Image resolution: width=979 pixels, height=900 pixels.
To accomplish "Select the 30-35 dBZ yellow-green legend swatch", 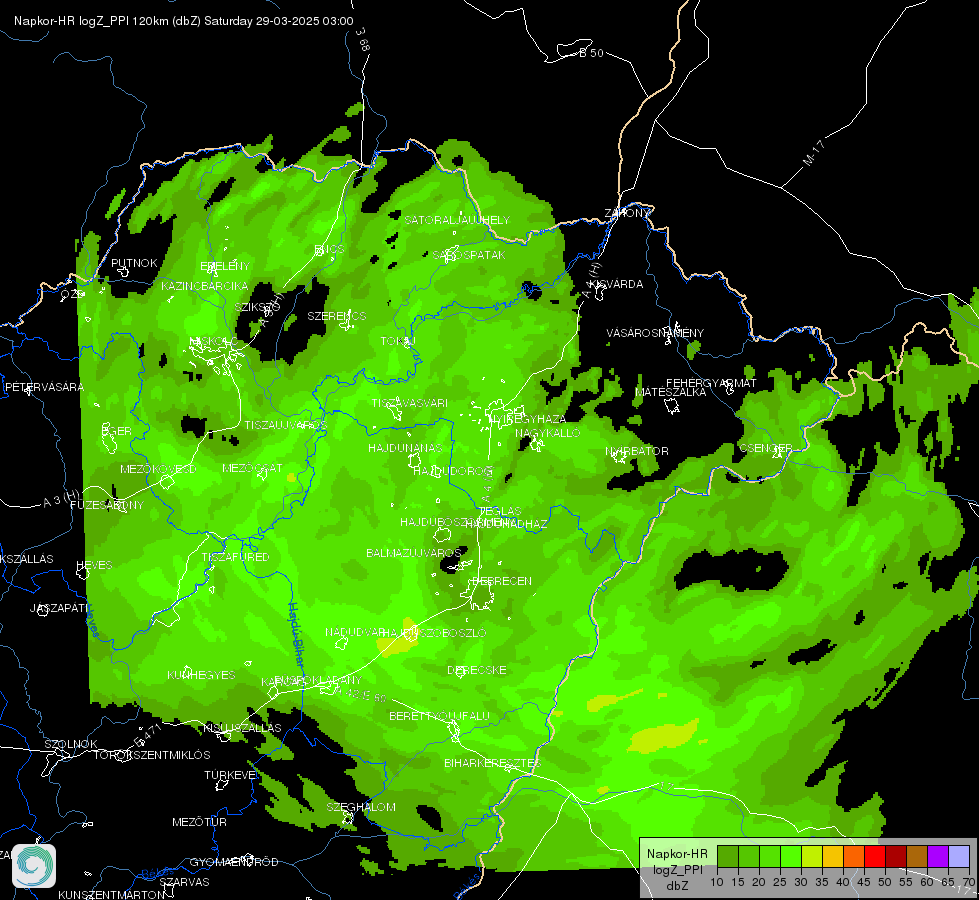I will pyautogui.click(x=812, y=857).
